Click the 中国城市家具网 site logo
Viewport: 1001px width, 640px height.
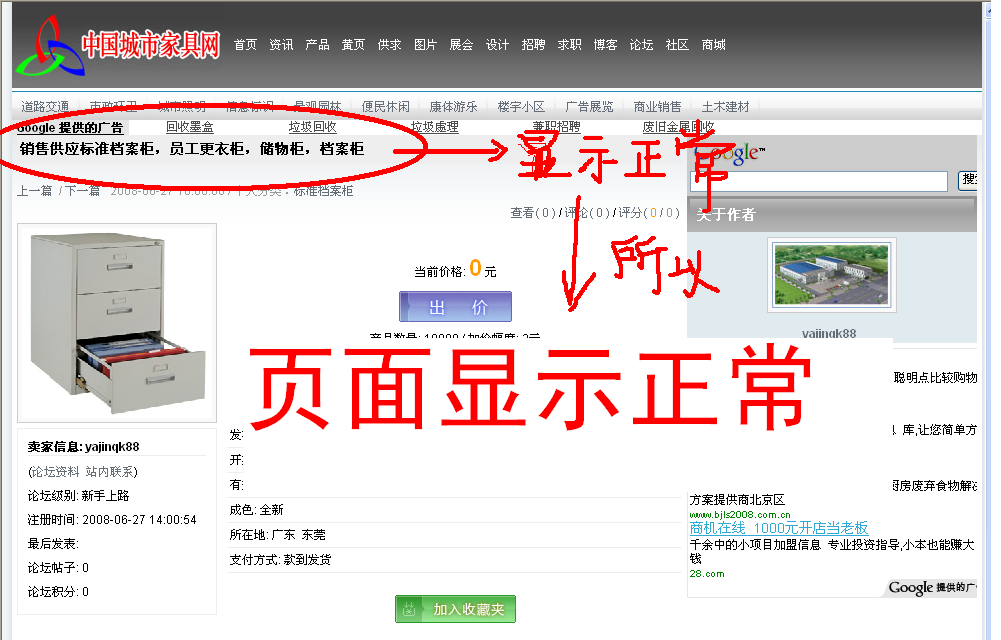(118, 45)
